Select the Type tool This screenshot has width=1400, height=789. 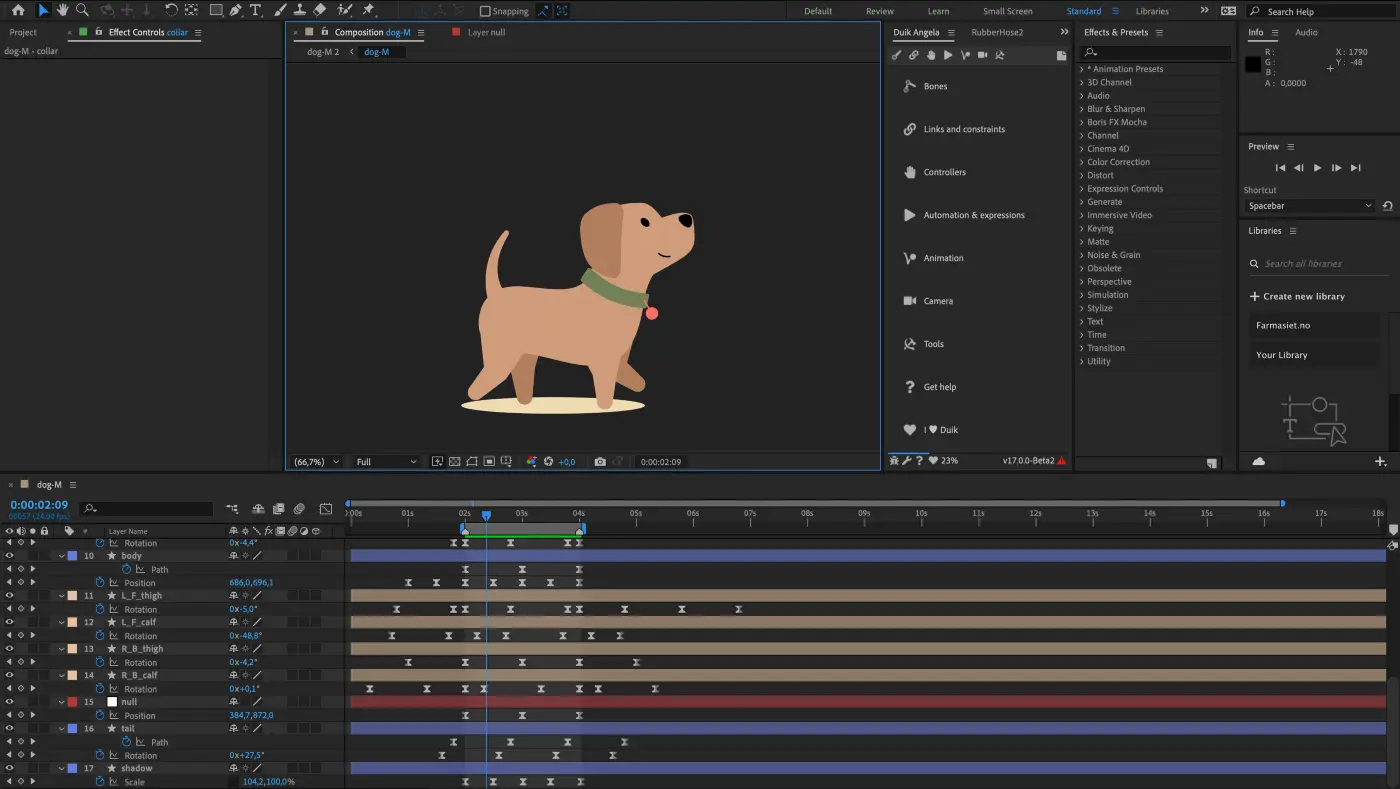click(x=256, y=10)
